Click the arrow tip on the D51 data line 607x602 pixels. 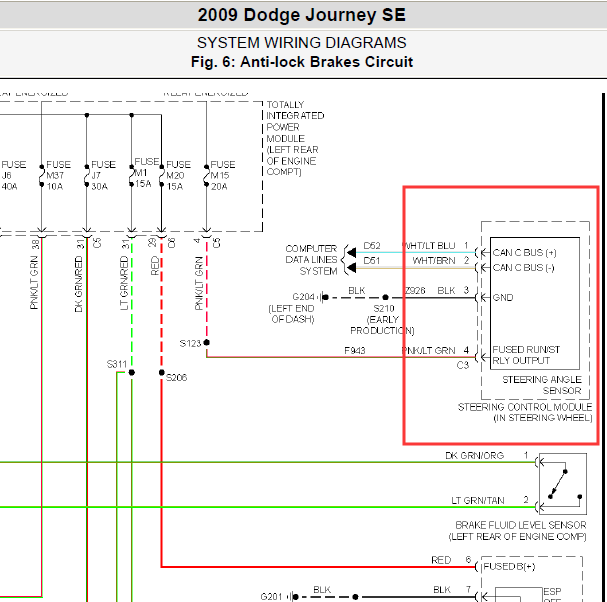coord(351,268)
